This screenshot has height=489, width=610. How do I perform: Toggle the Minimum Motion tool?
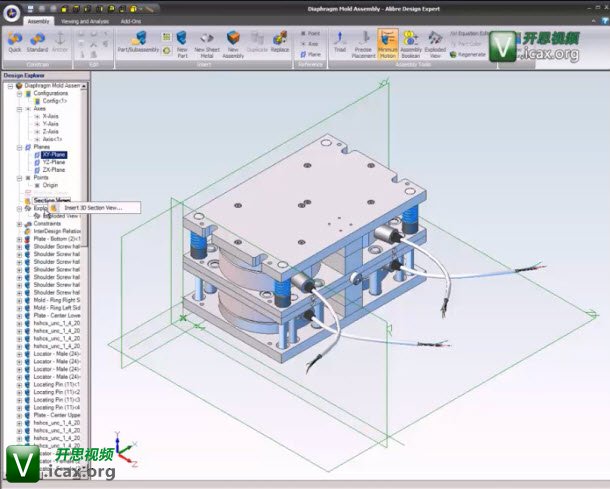click(x=387, y=40)
